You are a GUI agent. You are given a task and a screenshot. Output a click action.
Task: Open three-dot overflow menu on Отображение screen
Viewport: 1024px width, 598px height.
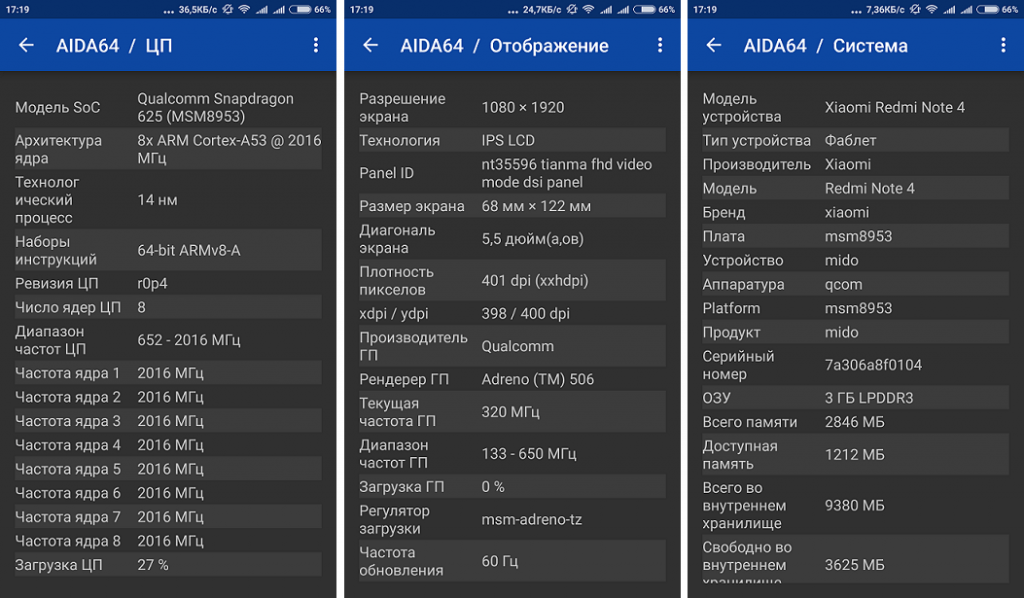(x=660, y=45)
